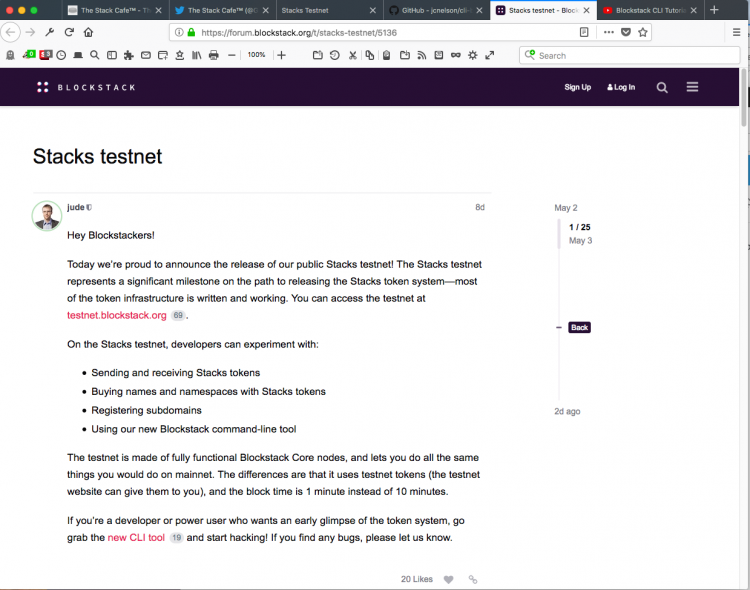Open page actions three-dot menu
The height and width of the screenshot is (590, 750).
coord(608,33)
